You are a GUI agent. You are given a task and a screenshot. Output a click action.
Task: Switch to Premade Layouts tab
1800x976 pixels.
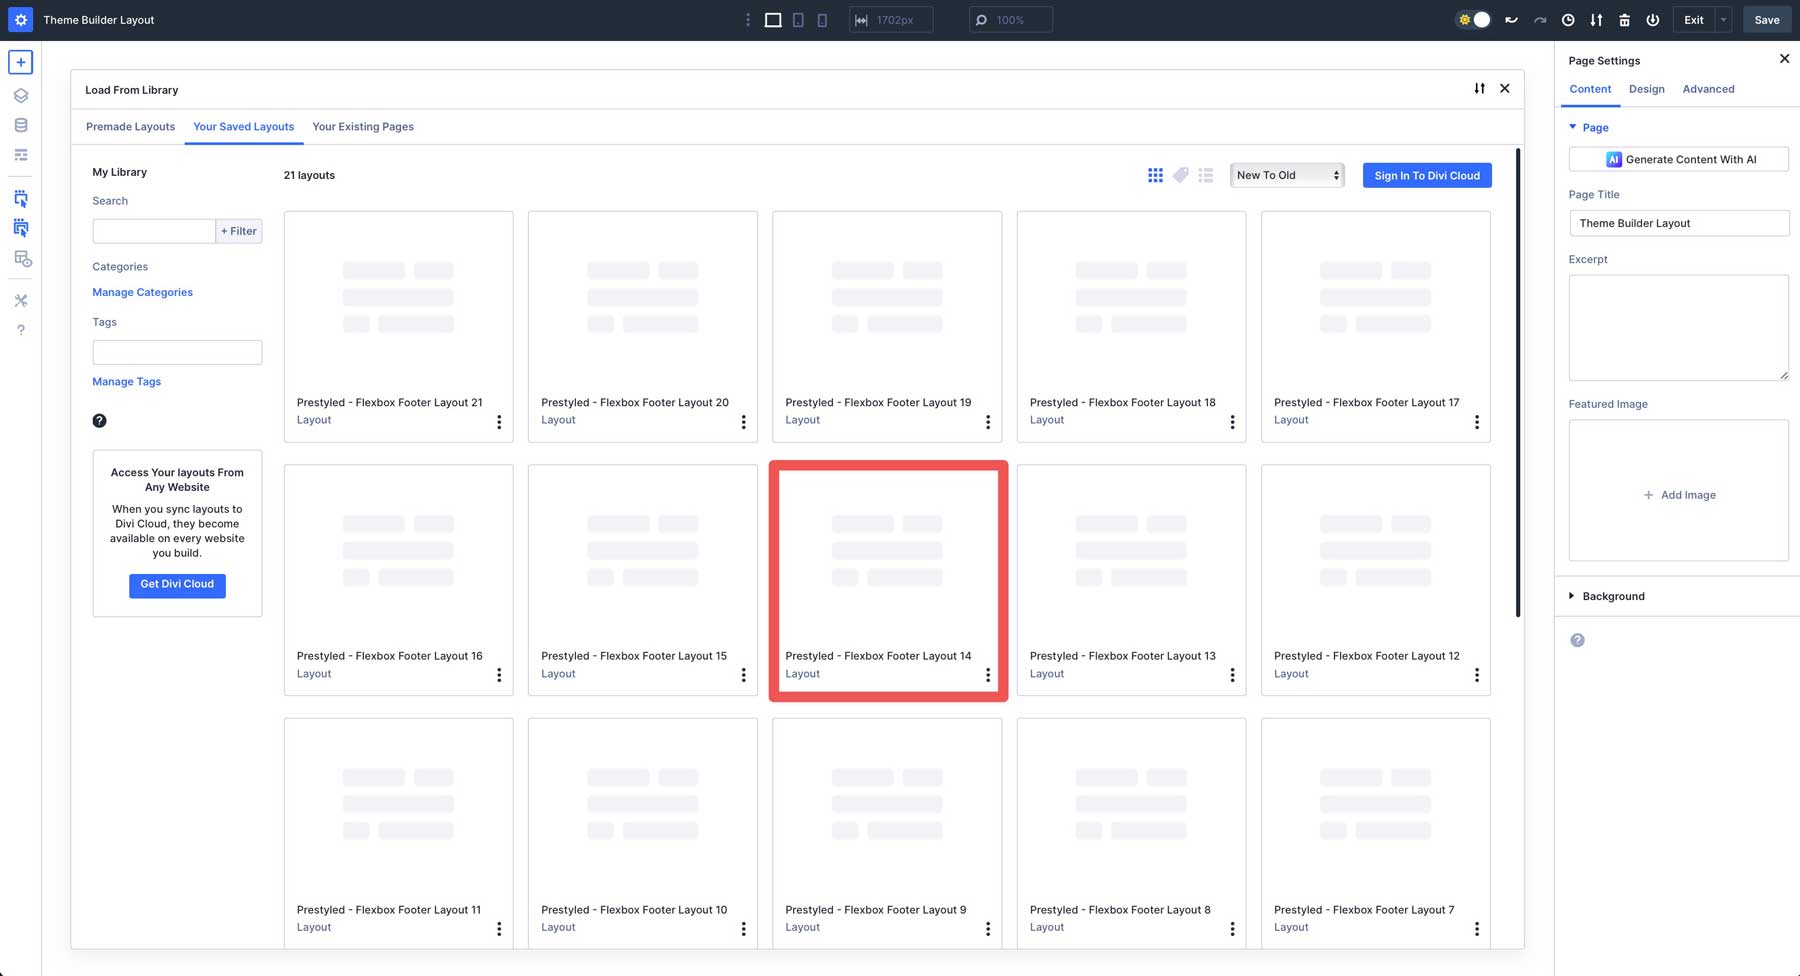tap(130, 127)
